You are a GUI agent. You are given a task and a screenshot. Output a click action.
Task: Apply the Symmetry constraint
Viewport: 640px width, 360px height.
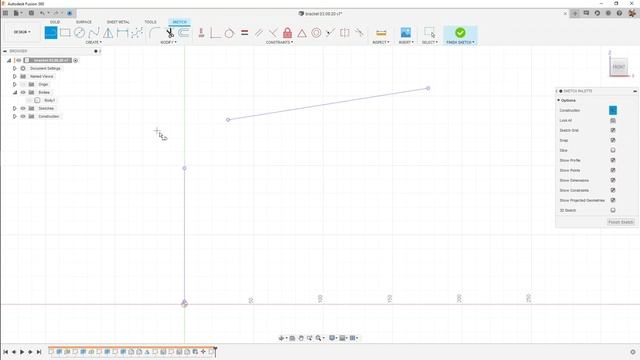[345, 33]
